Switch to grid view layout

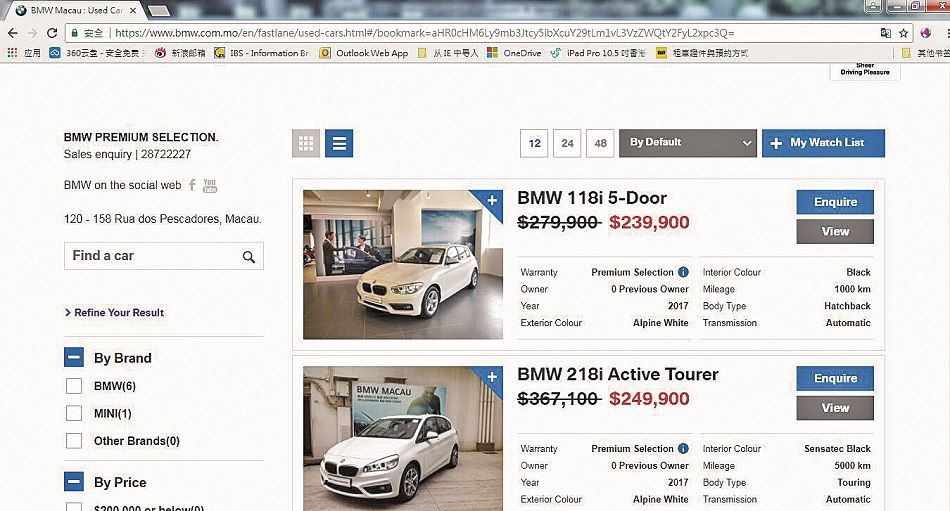306,143
